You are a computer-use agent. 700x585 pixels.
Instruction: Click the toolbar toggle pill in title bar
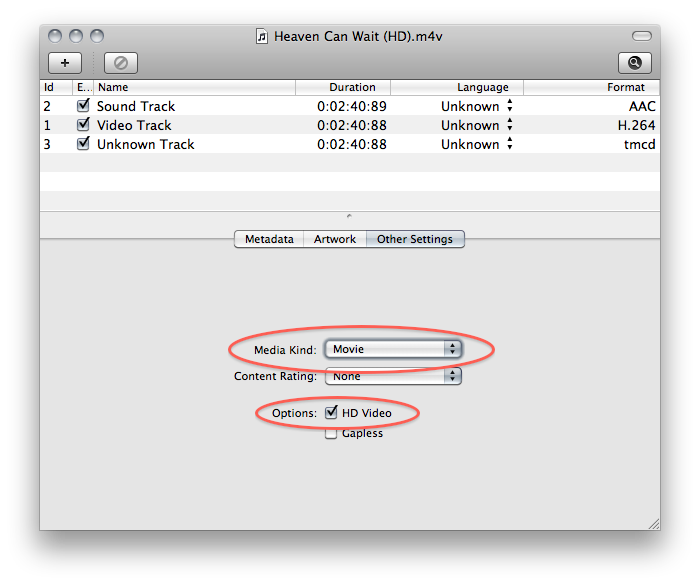(x=641, y=36)
